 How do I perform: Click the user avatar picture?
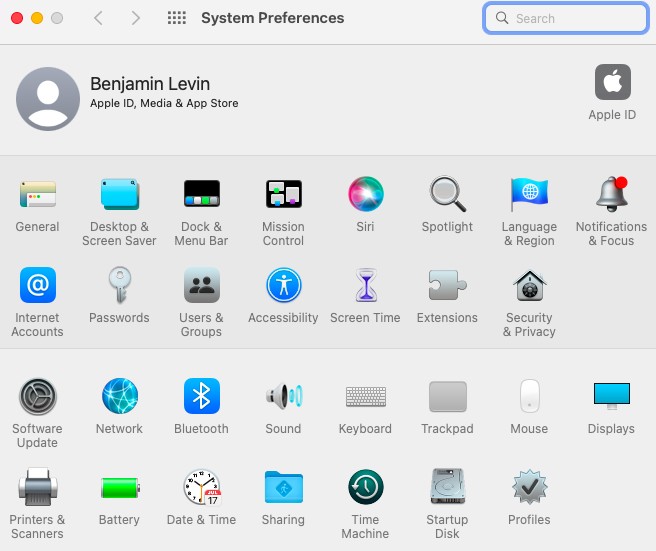[x=48, y=99]
